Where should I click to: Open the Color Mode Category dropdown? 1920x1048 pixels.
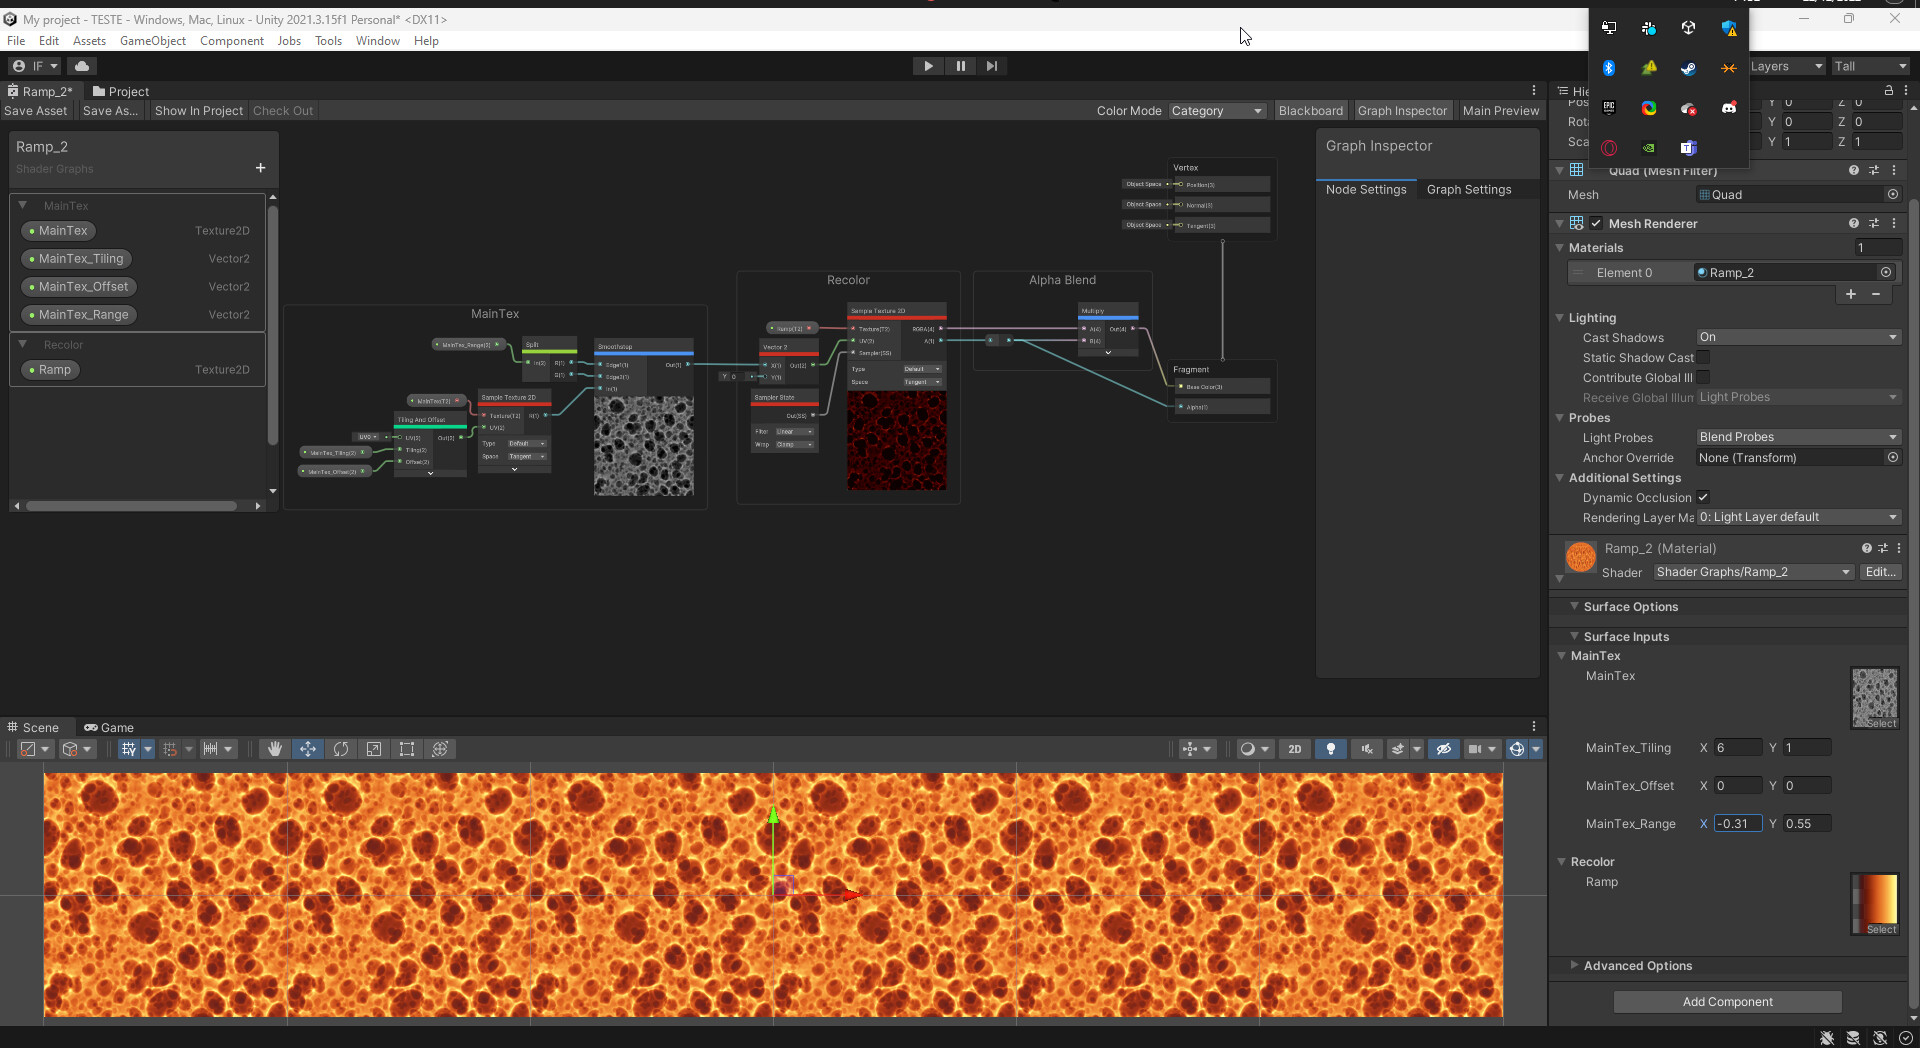pos(1216,111)
